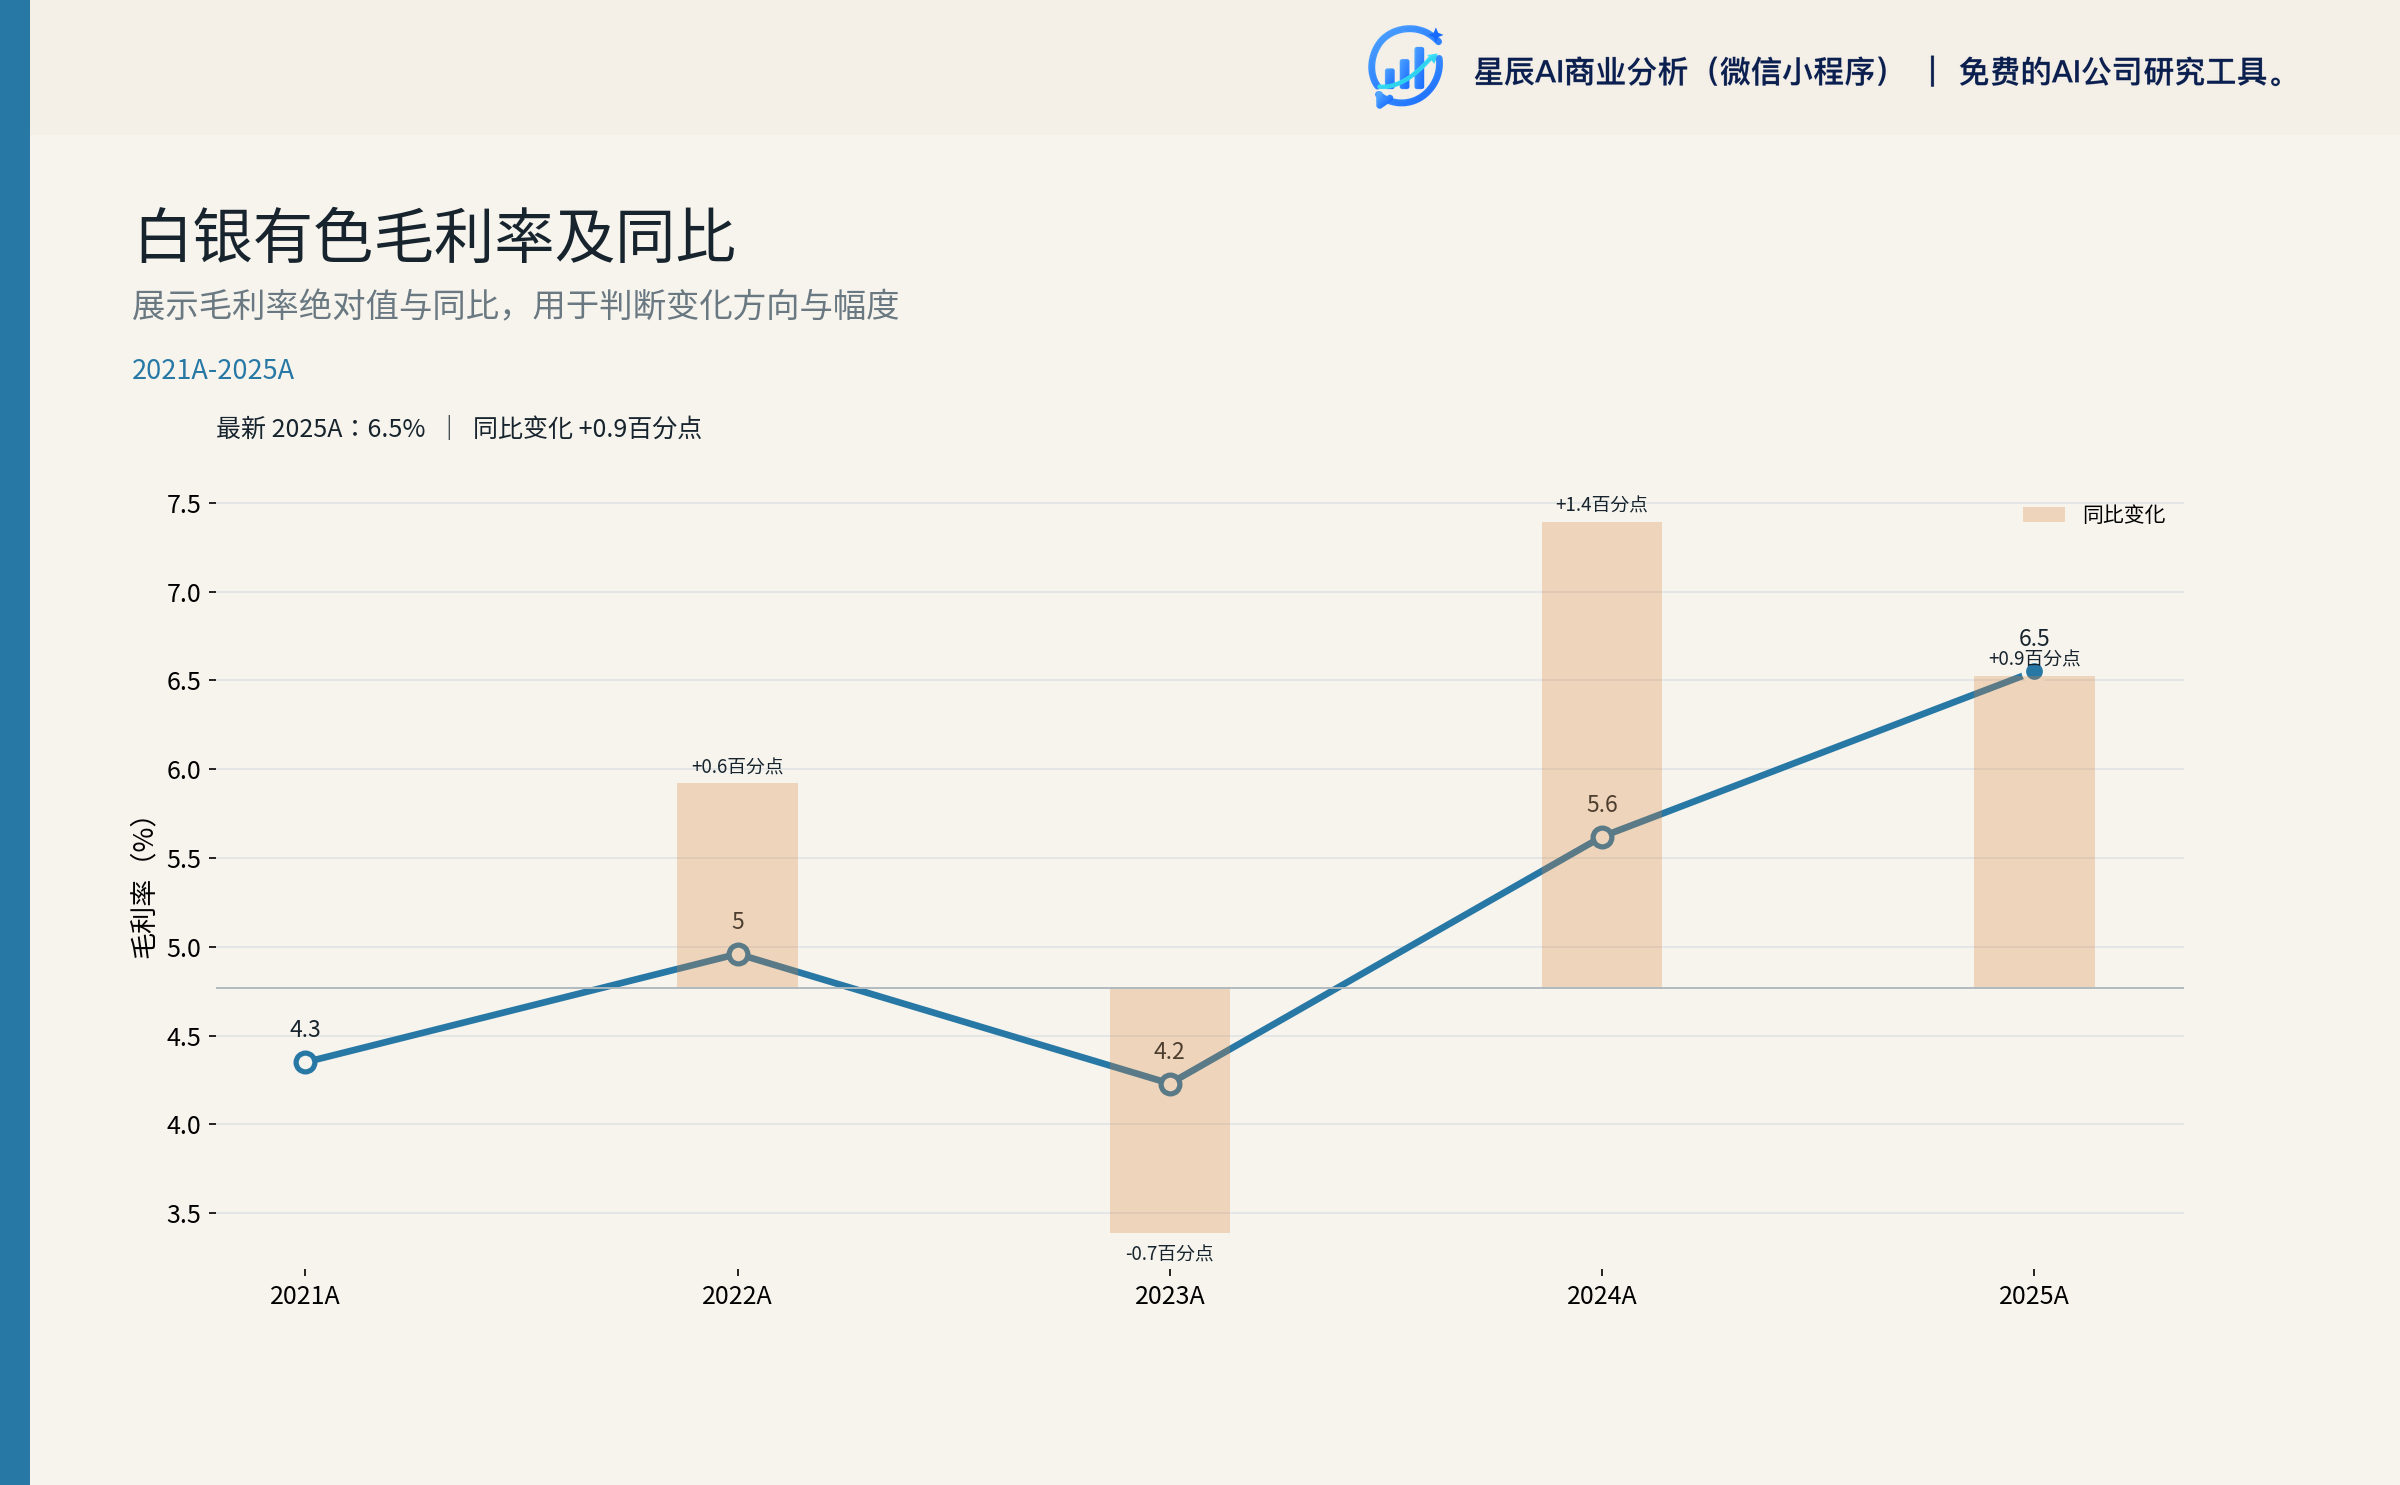Click the 最新 2025A：6.5% summary text
This screenshot has height=1485, width=2400.
coord(321,428)
